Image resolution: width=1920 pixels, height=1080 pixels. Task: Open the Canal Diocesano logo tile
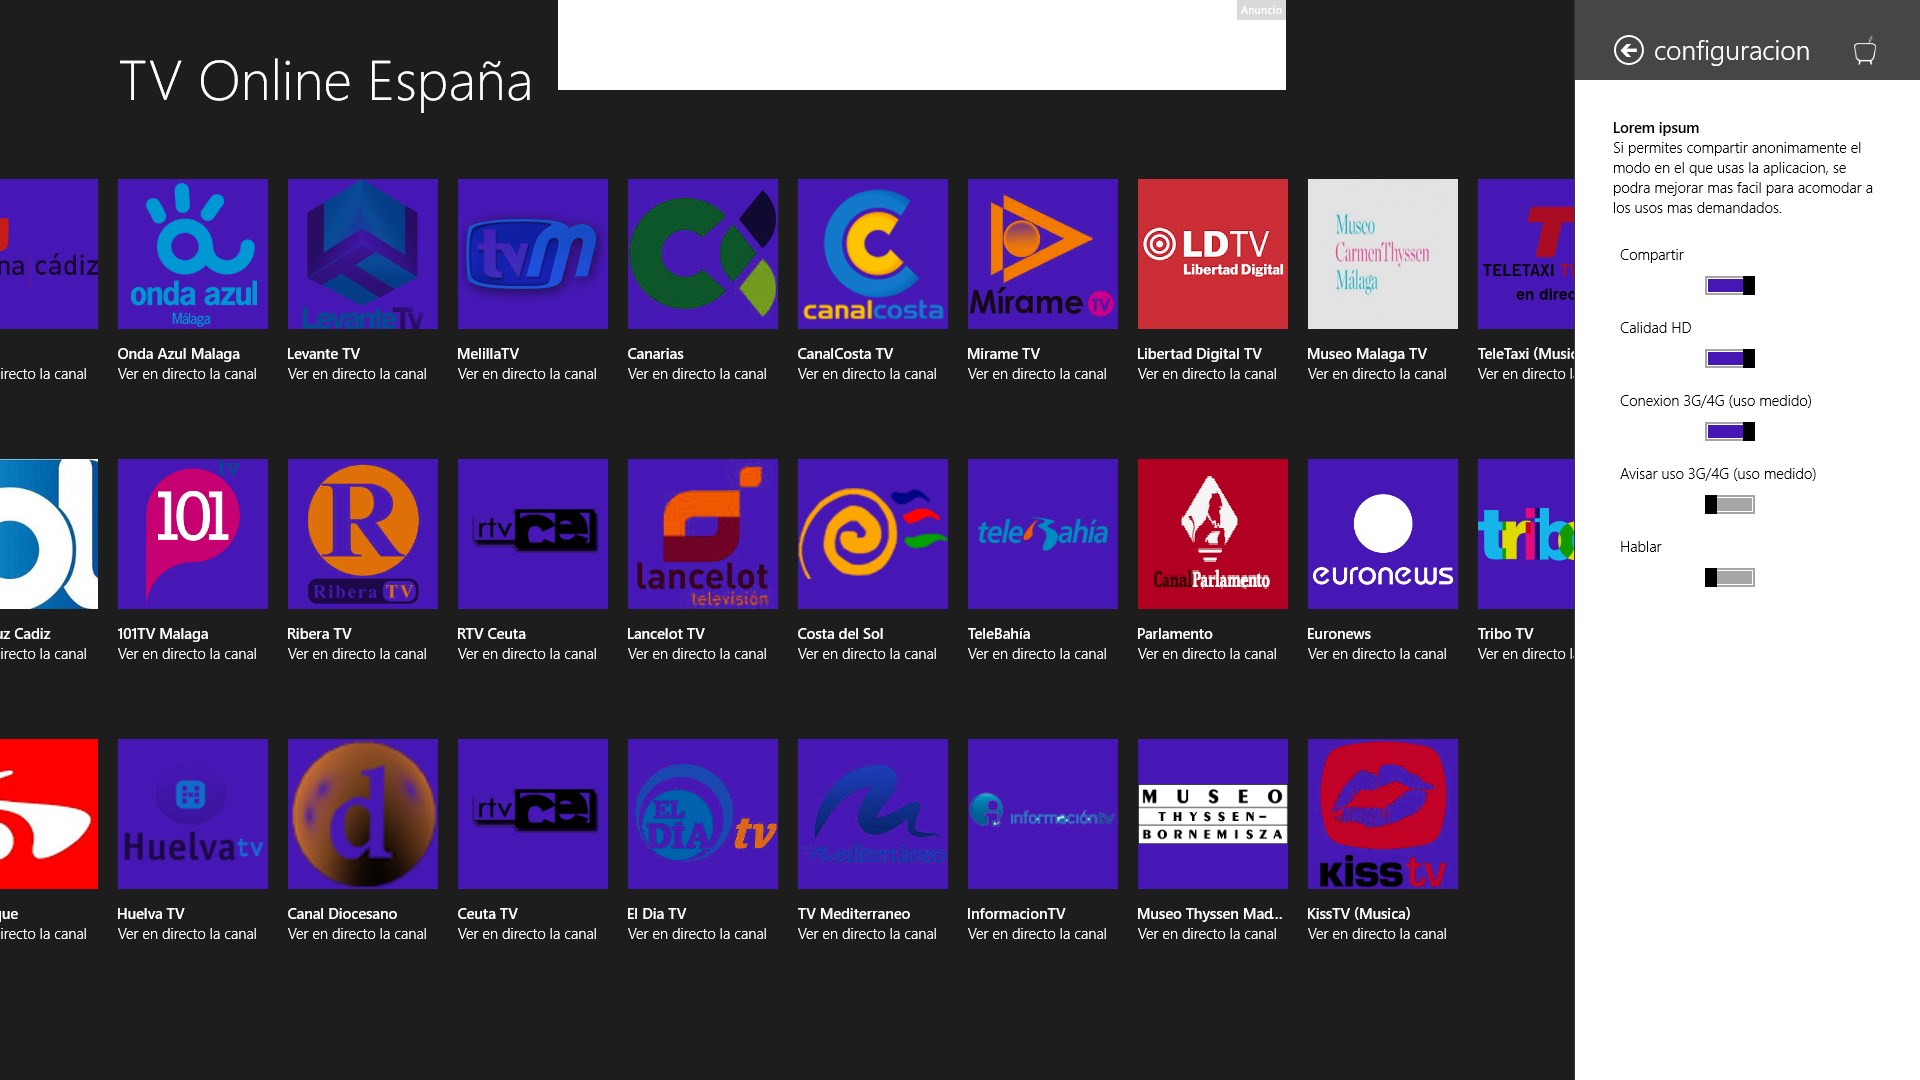pyautogui.click(x=363, y=814)
